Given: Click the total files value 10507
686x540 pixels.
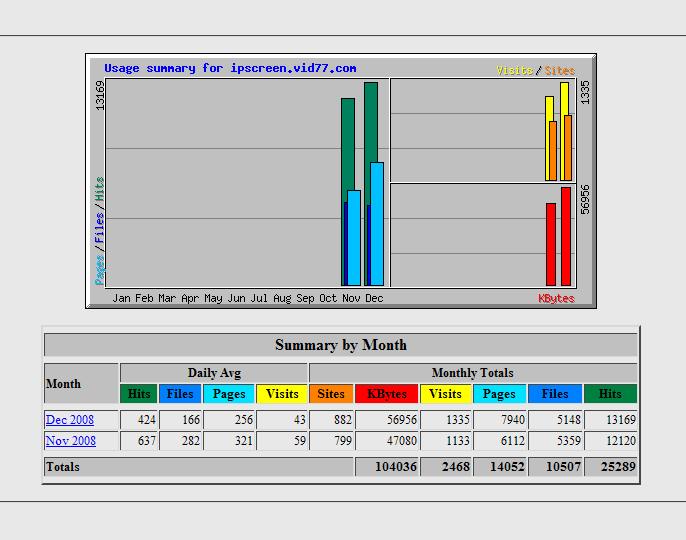Looking at the screenshot, I should tap(564, 467).
